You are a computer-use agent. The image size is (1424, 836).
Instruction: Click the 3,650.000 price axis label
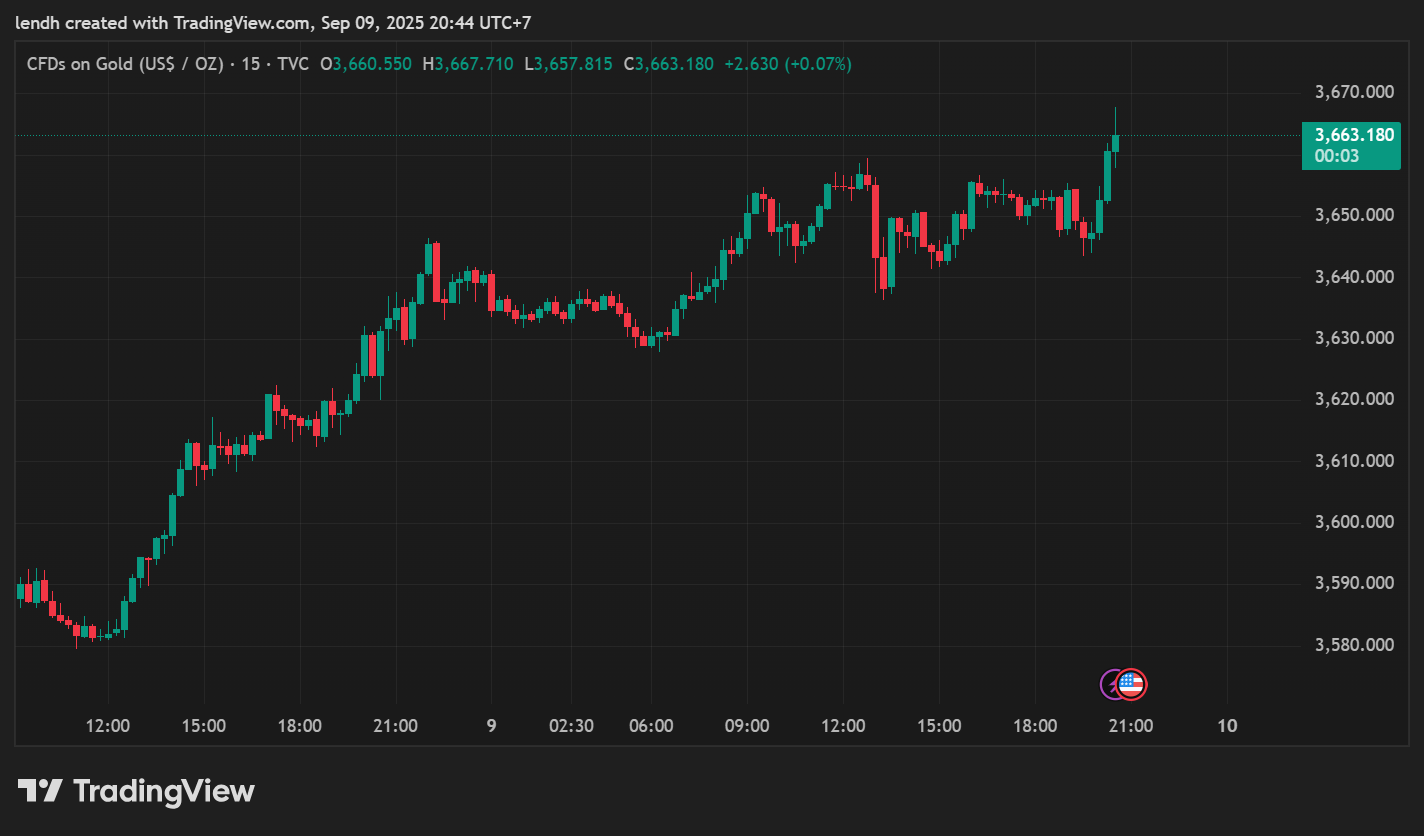tap(1354, 215)
